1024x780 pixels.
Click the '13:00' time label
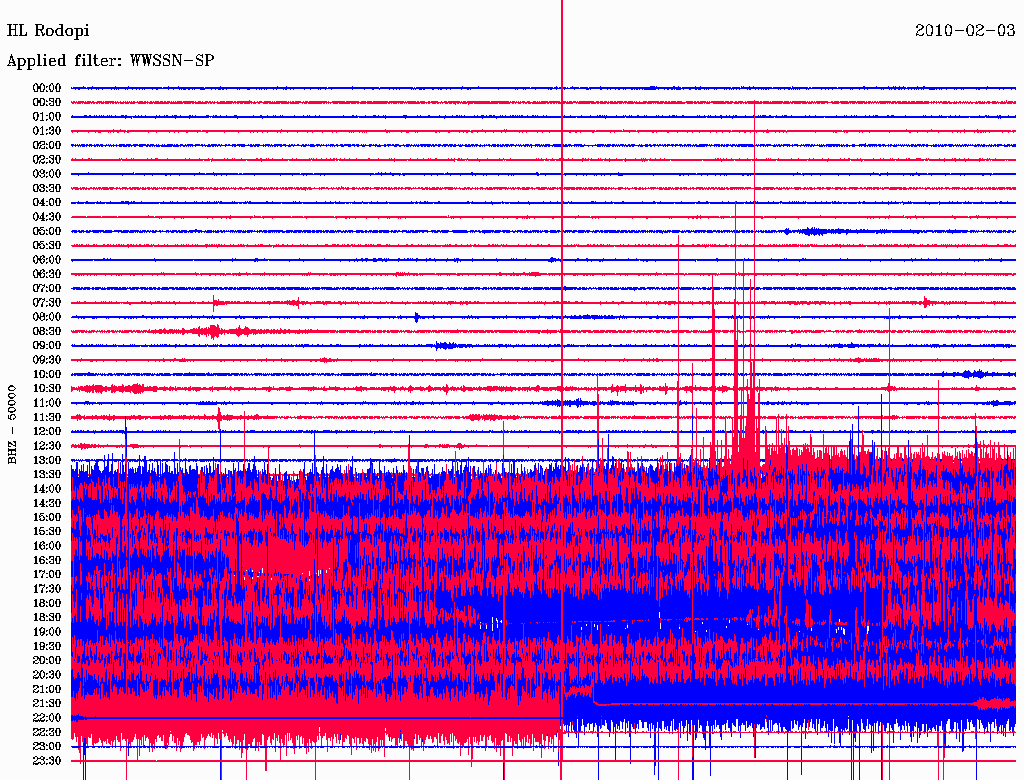tap(47, 460)
